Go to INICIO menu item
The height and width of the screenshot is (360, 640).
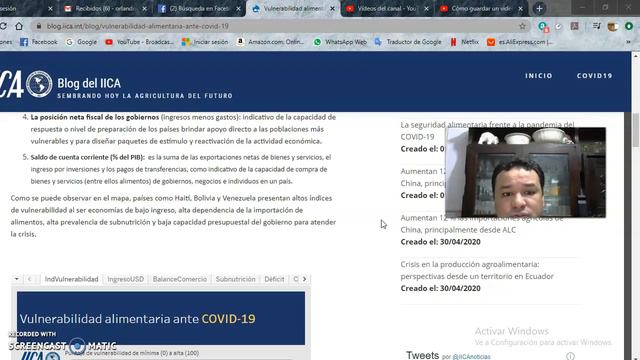tap(539, 76)
